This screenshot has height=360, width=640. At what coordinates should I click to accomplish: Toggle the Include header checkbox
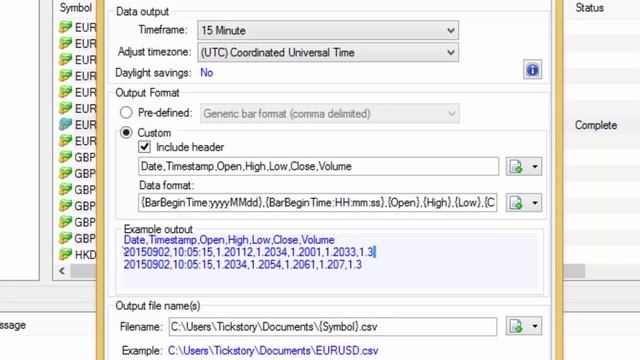[144, 147]
